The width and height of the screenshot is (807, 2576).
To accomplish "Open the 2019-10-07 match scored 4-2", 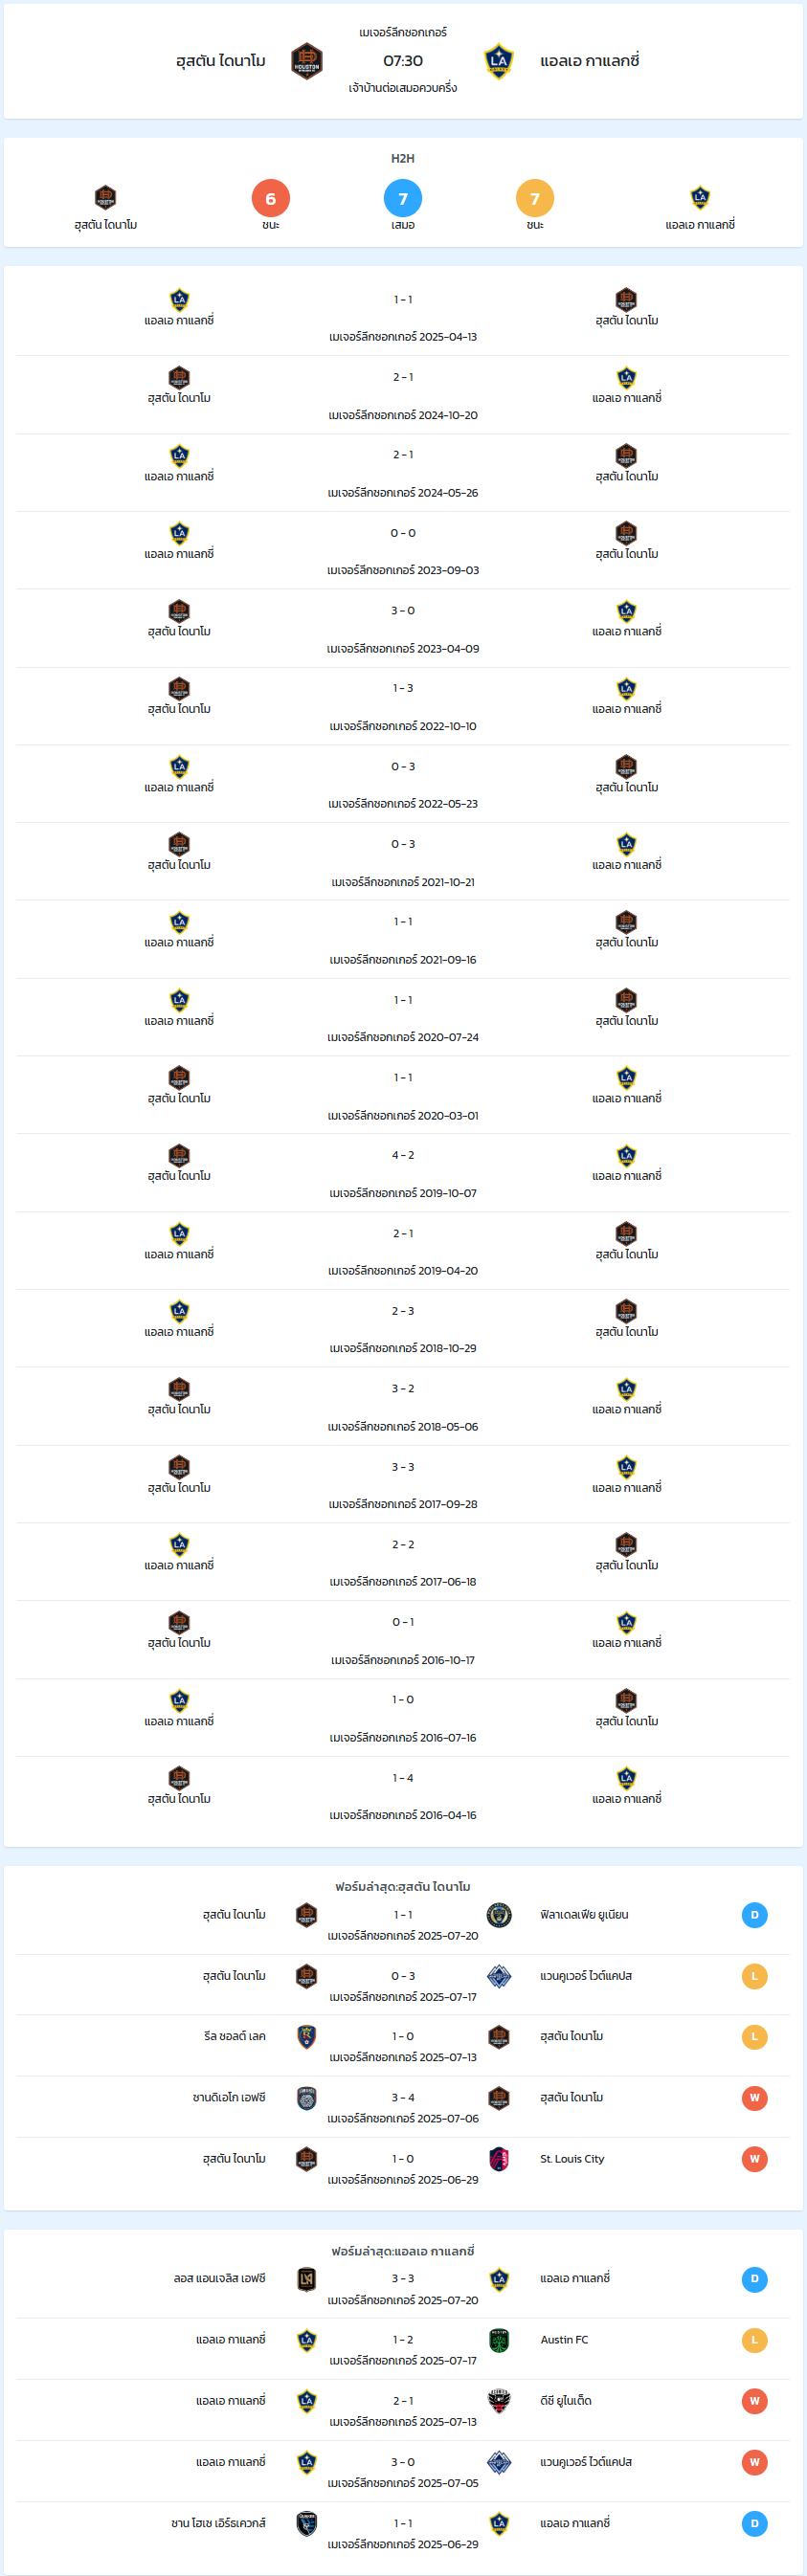I will (x=403, y=1173).
